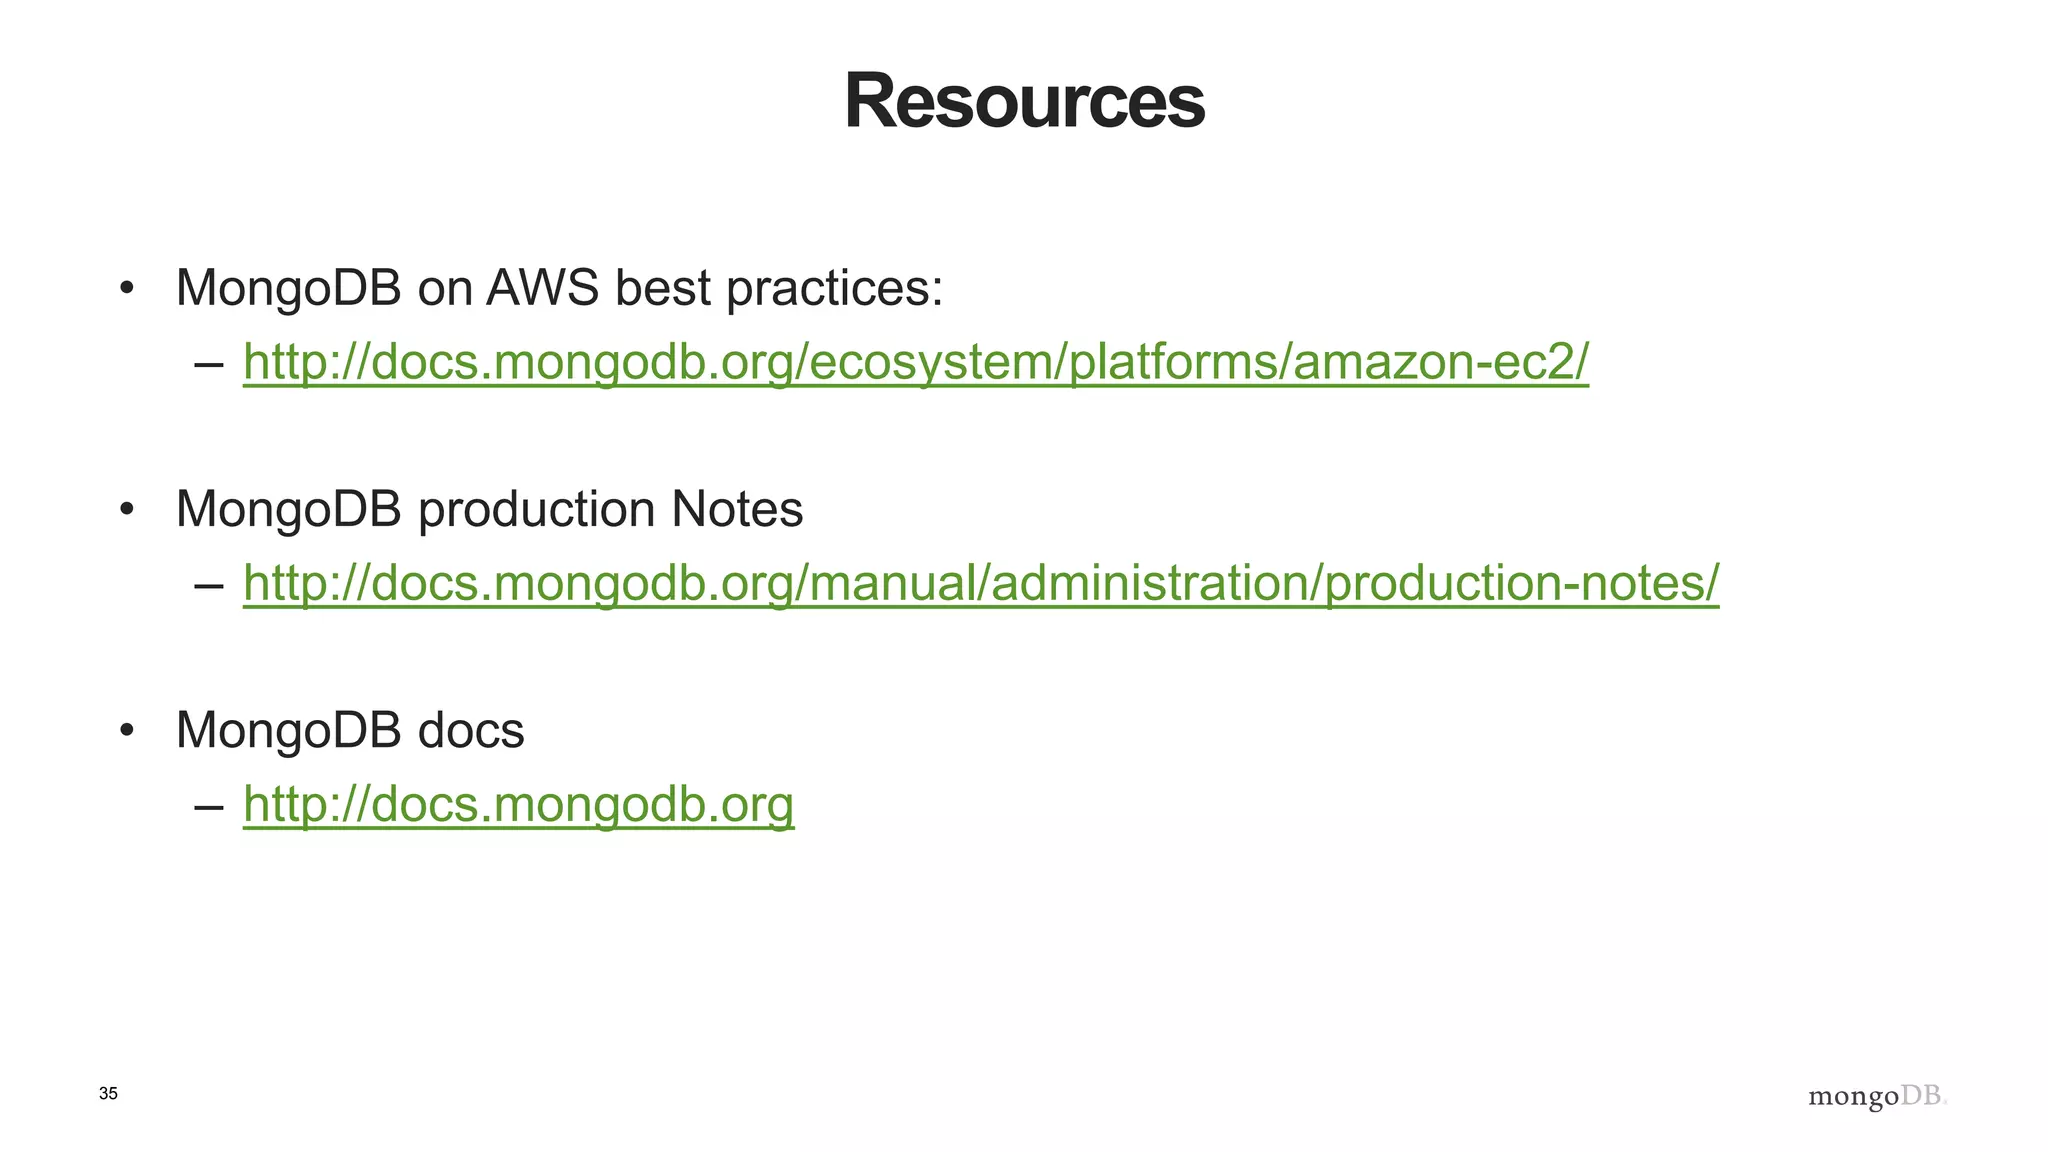Open the production-notes administration manual link

click(x=980, y=582)
